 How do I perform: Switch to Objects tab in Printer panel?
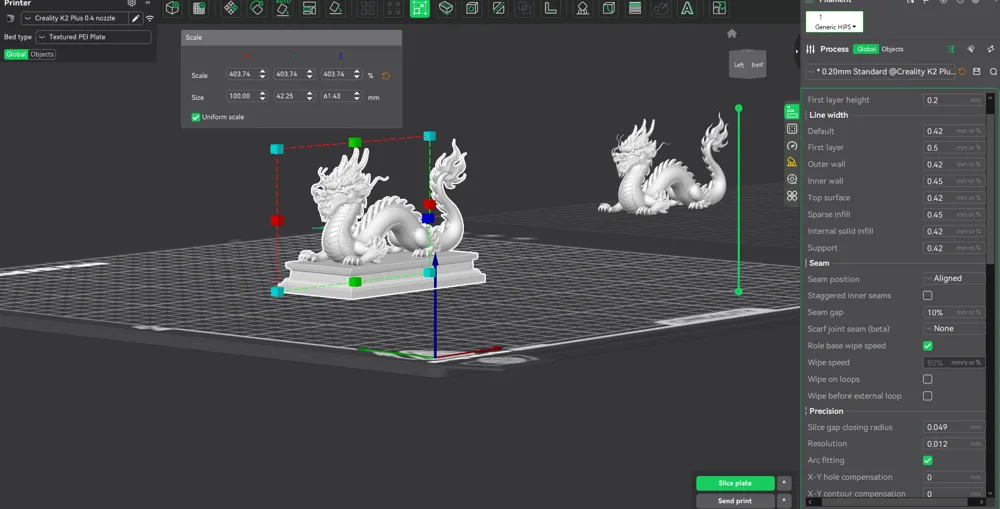42,54
